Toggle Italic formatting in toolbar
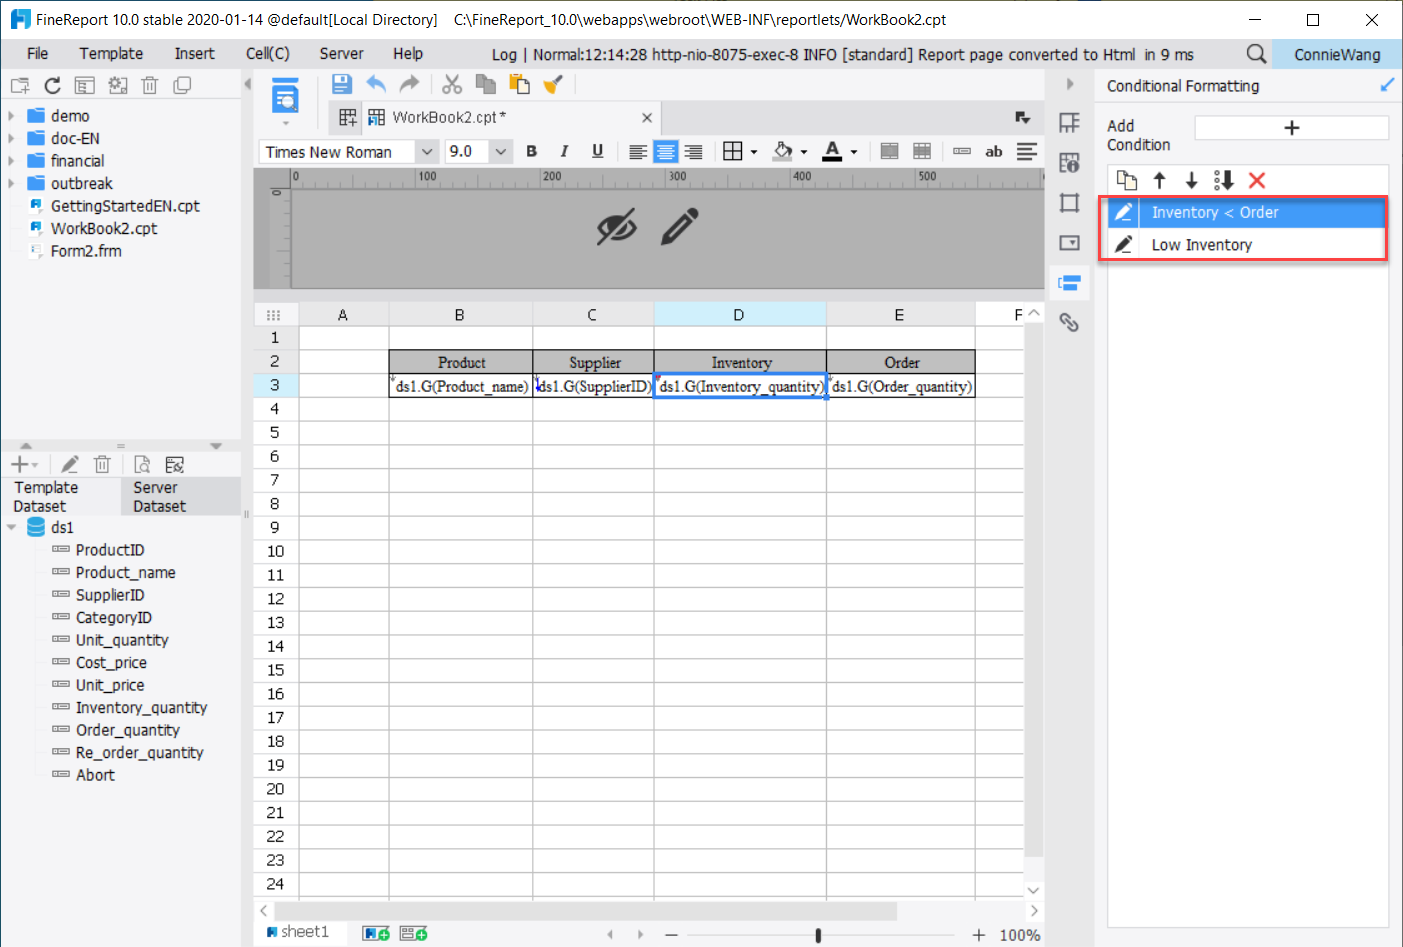 (564, 151)
